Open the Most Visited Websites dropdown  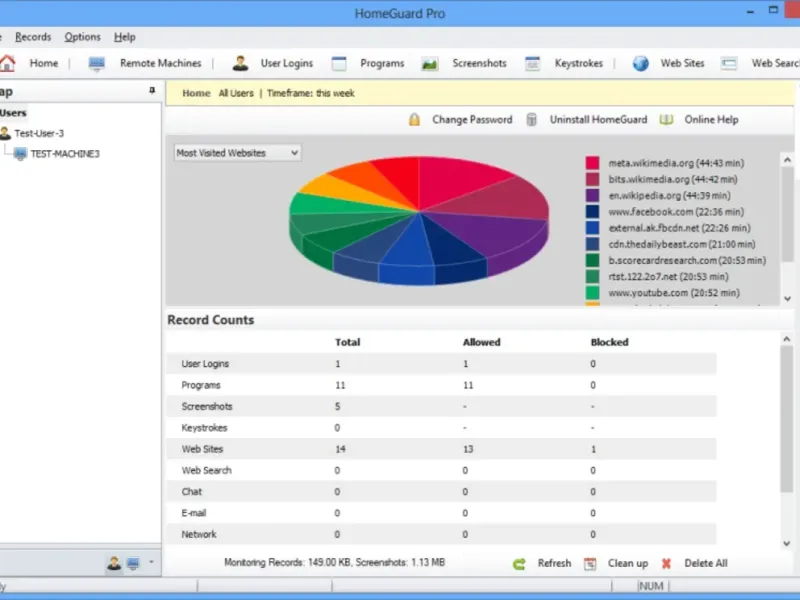[237, 153]
